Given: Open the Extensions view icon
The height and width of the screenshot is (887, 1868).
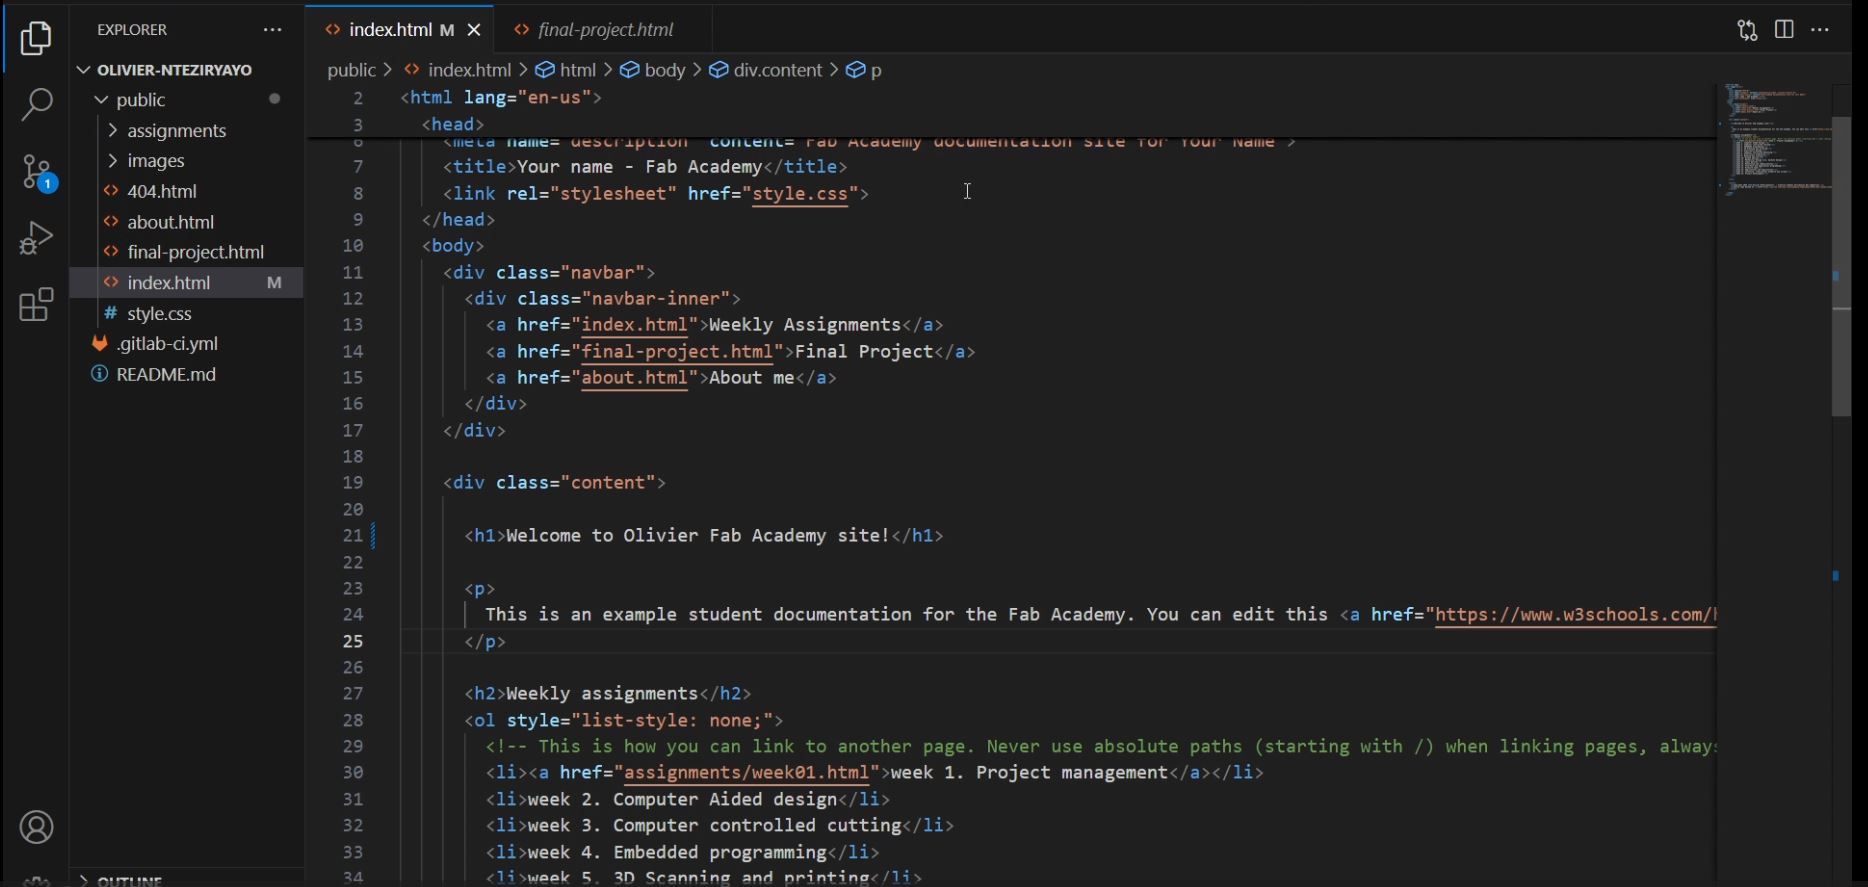Looking at the screenshot, I should pos(36,305).
